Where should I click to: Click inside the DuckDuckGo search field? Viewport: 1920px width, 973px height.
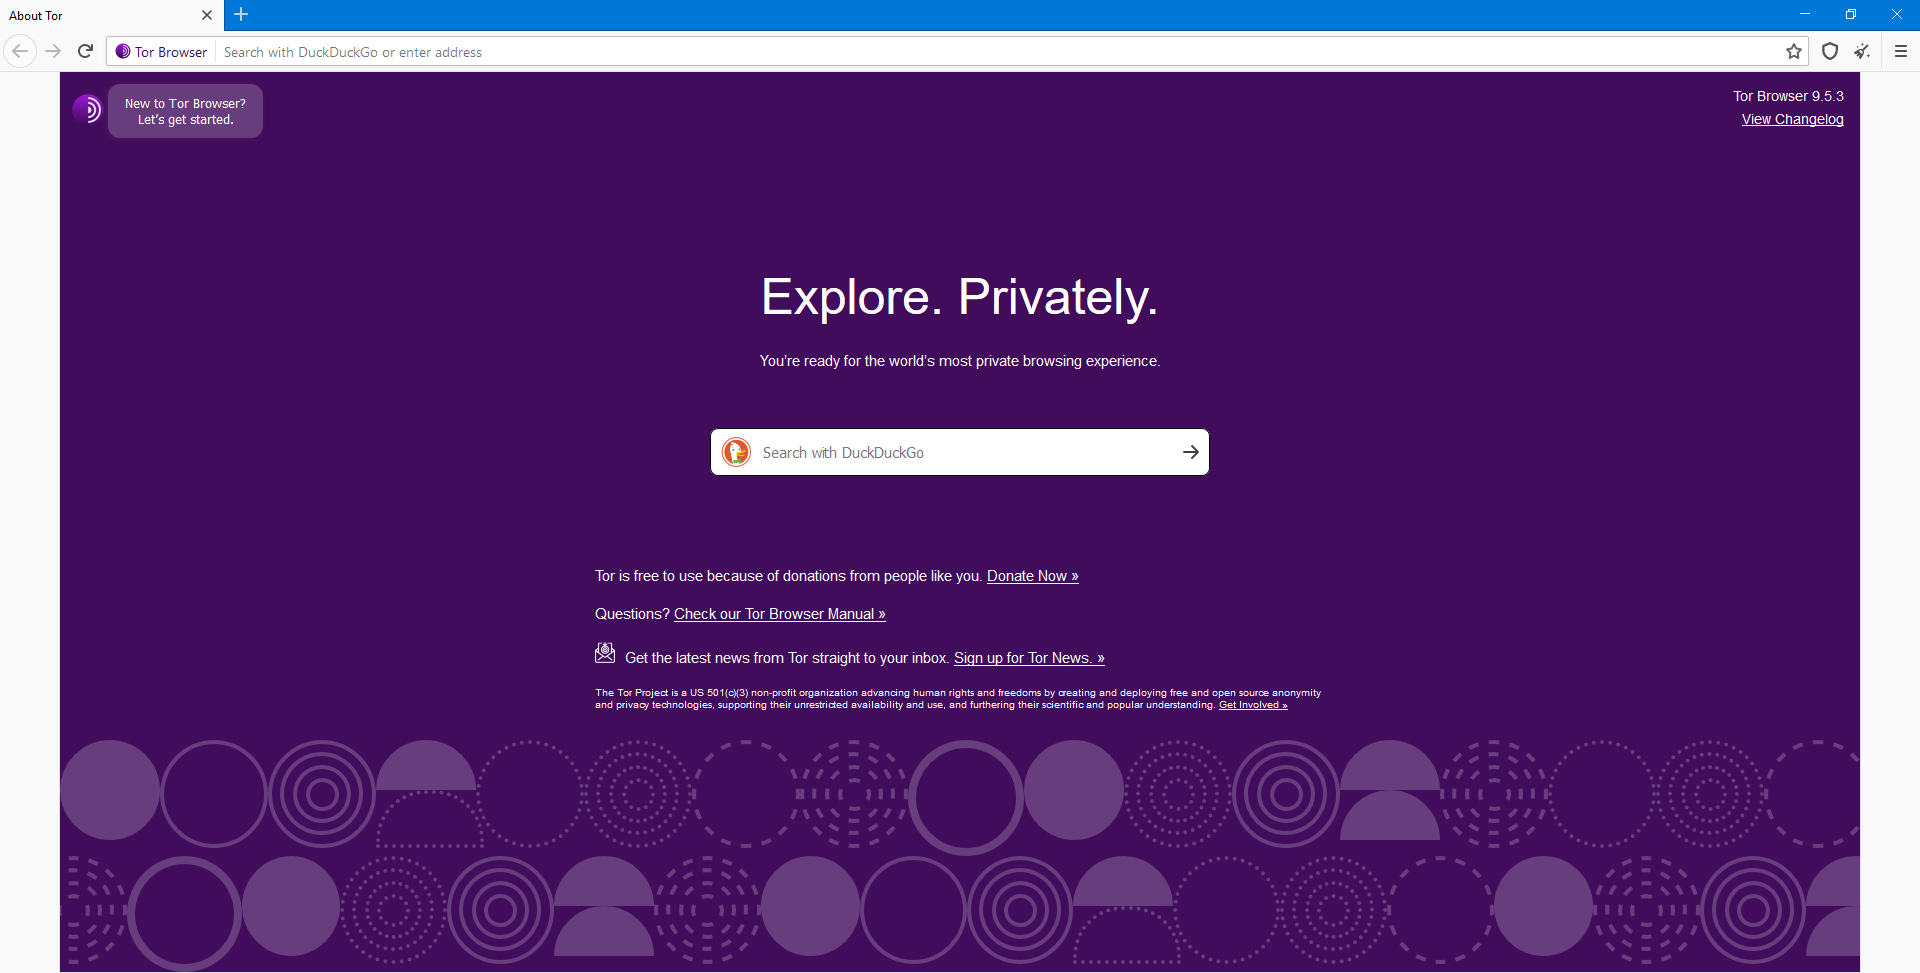950,452
